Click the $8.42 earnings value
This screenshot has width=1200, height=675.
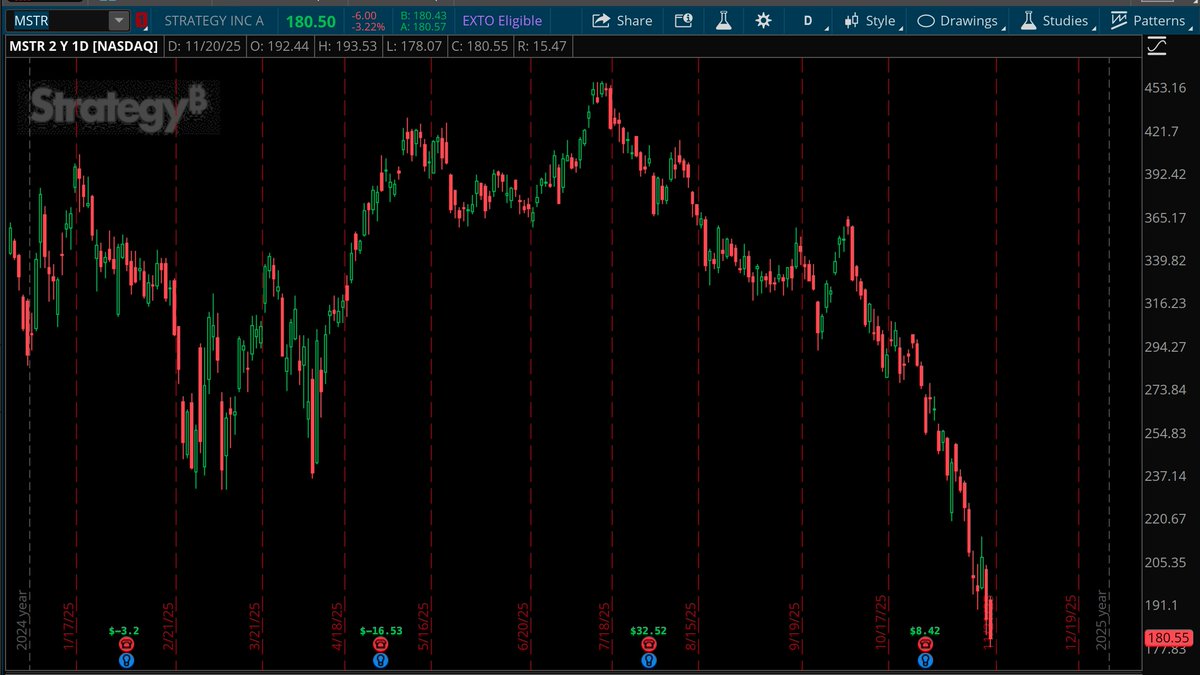[x=925, y=631]
